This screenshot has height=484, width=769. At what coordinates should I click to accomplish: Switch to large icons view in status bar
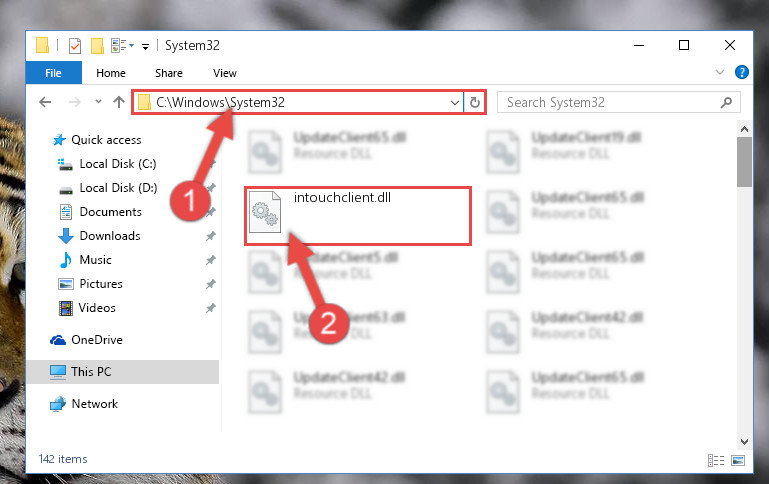pyautogui.click(x=738, y=460)
